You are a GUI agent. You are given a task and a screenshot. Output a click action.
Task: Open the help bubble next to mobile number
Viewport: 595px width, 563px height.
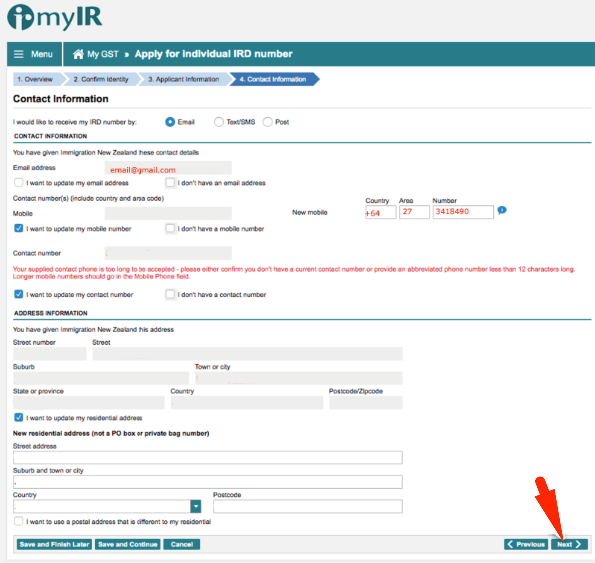point(502,210)
